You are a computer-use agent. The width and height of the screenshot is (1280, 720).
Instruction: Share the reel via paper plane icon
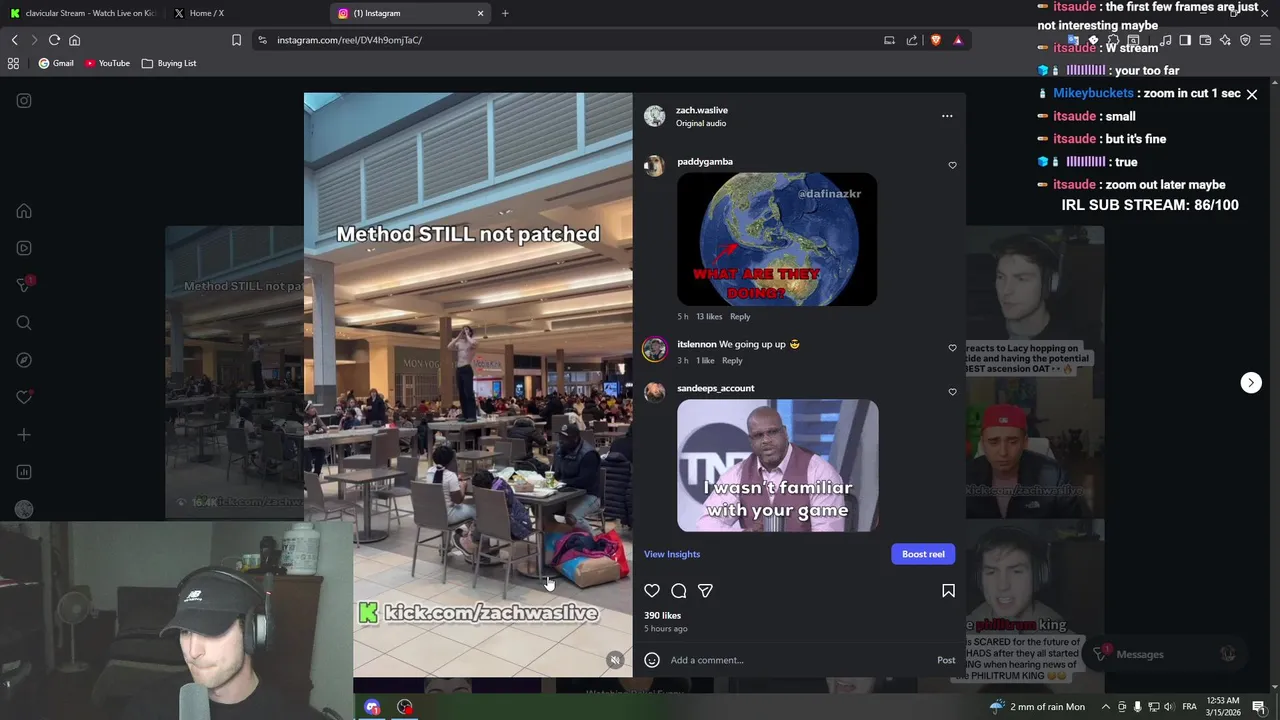click(x=705, y=591)
